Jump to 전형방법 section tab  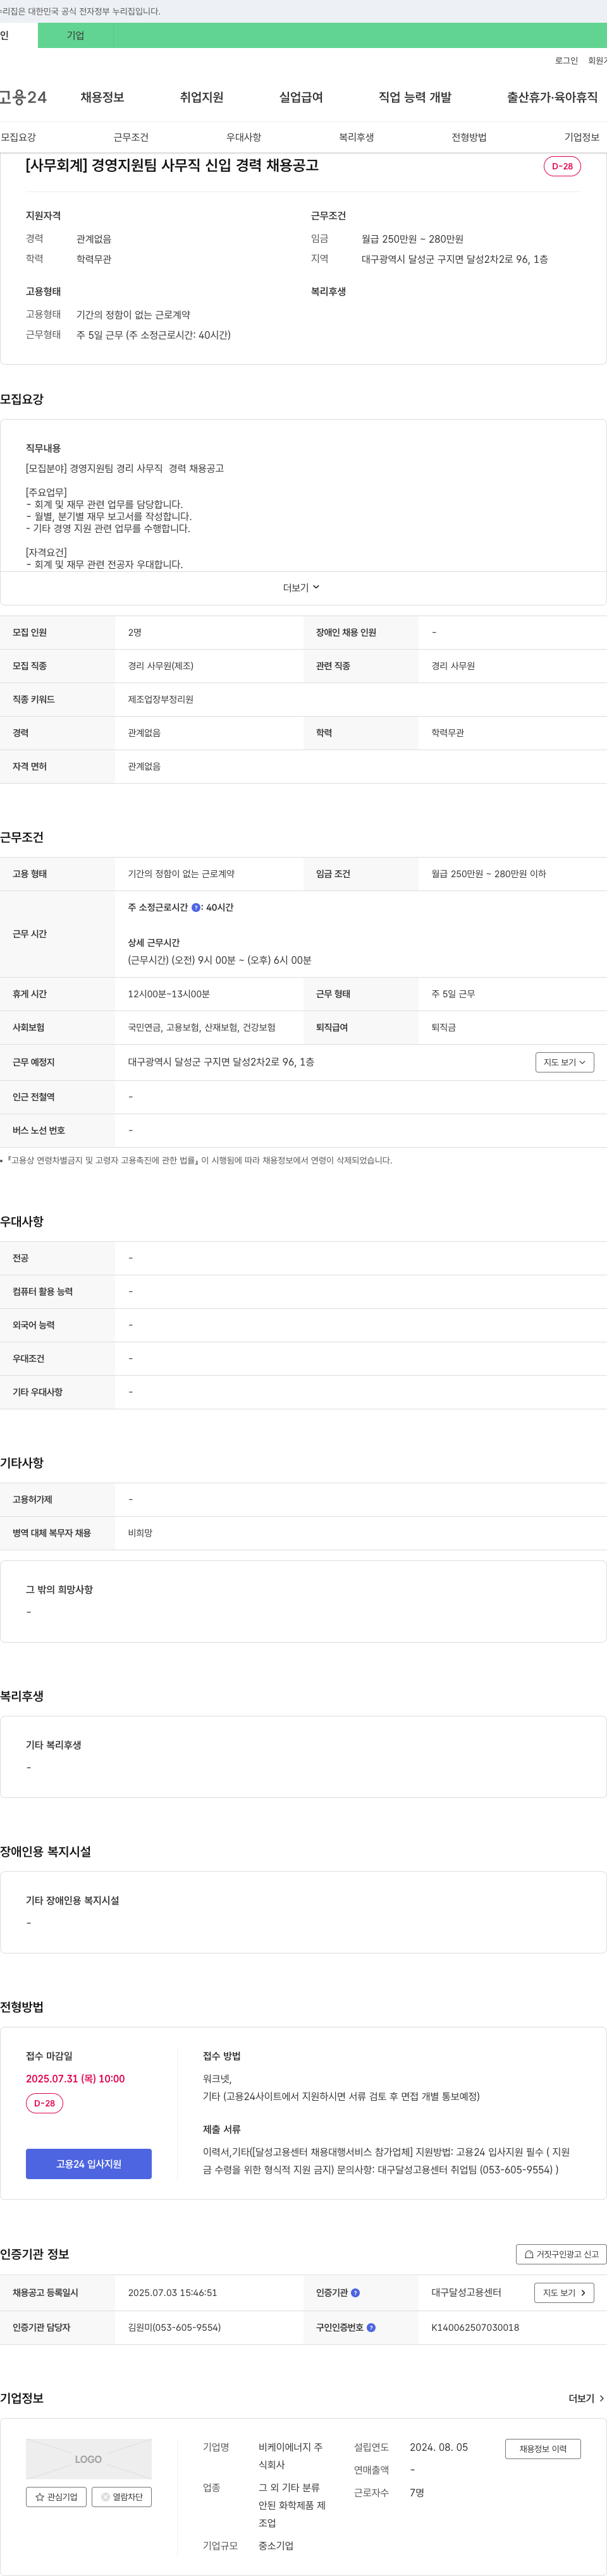click(469, 137)
